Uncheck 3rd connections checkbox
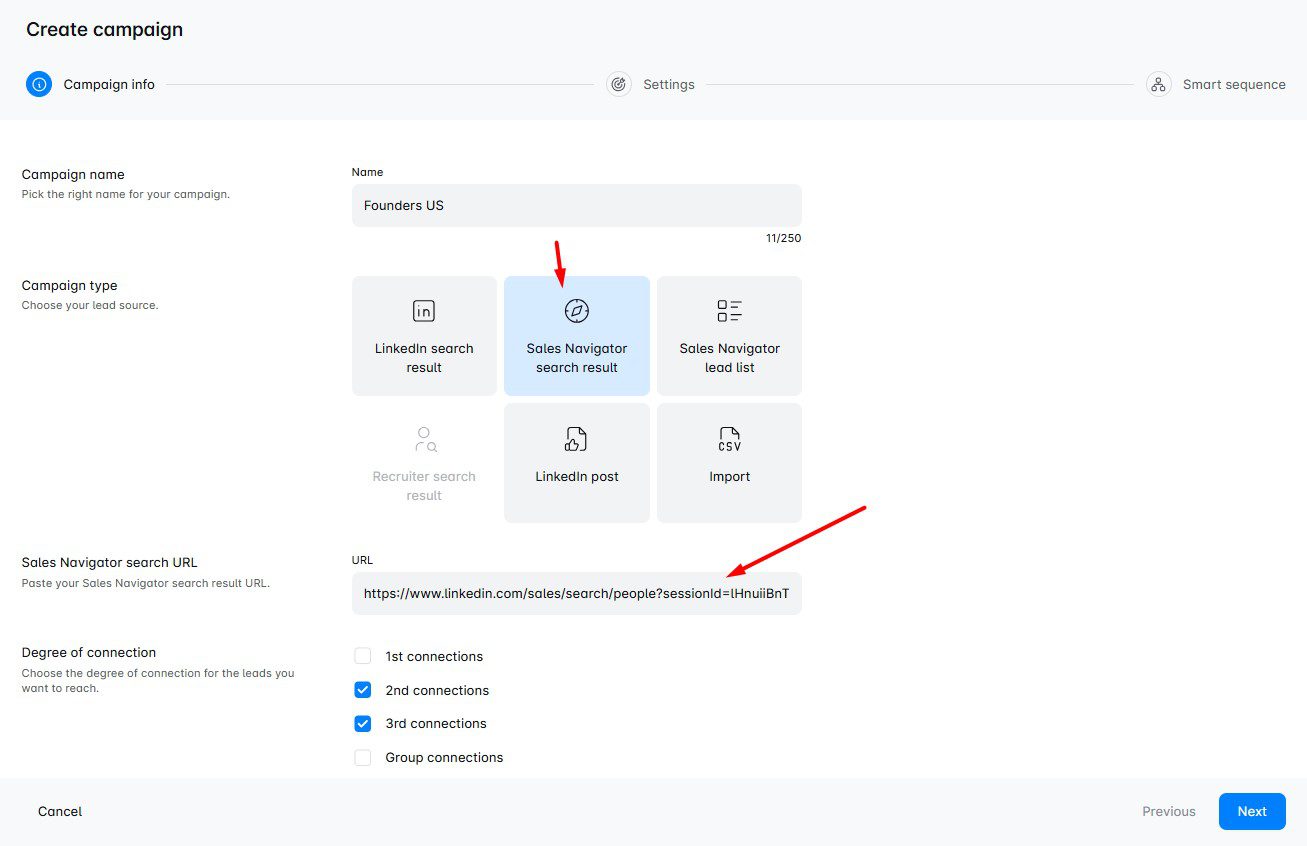This screenshot has width=1307, height=846. click(x=363, y=723)
